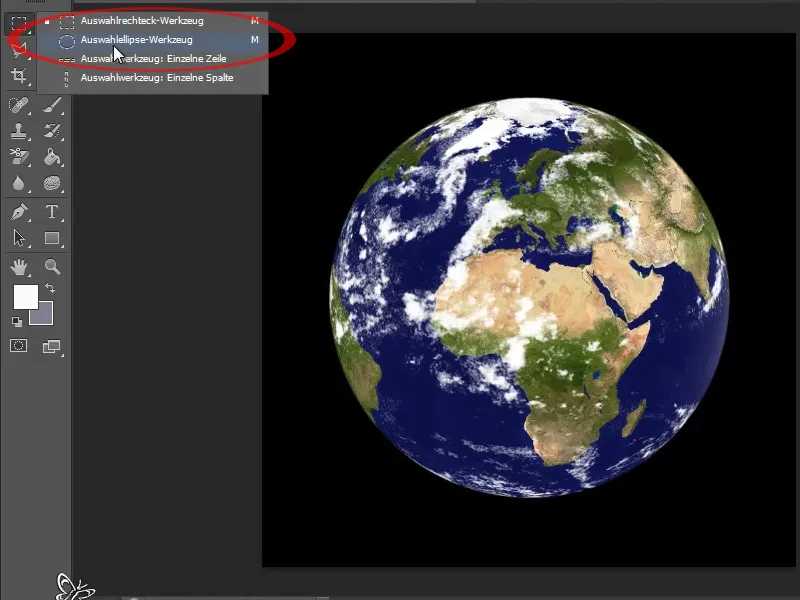Select the History Brush tool

52,131
